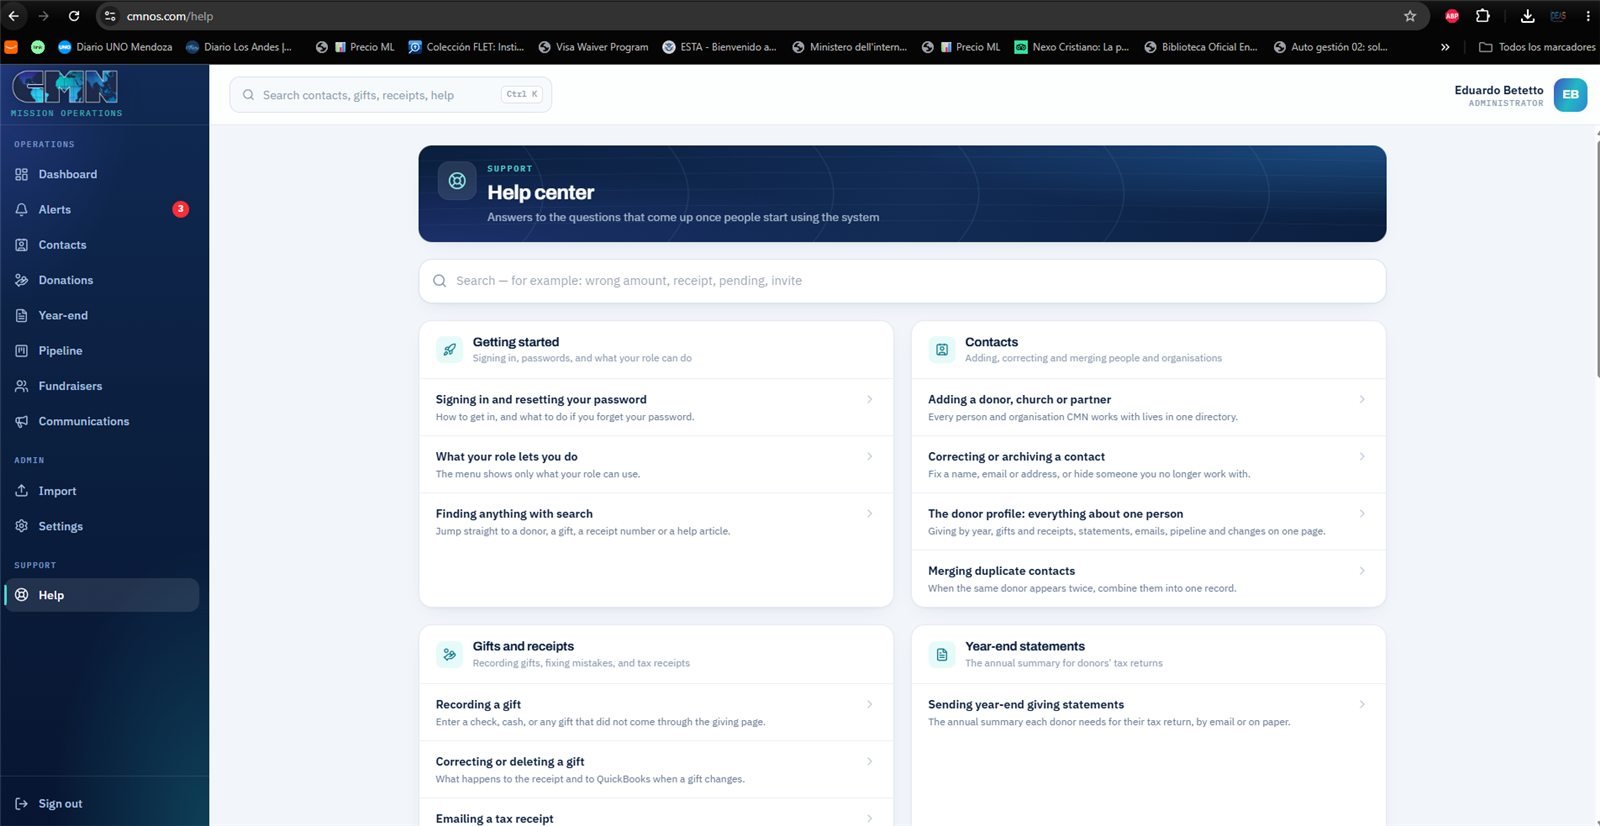Click the Contacts section card icon

click(x=942, y=349)
